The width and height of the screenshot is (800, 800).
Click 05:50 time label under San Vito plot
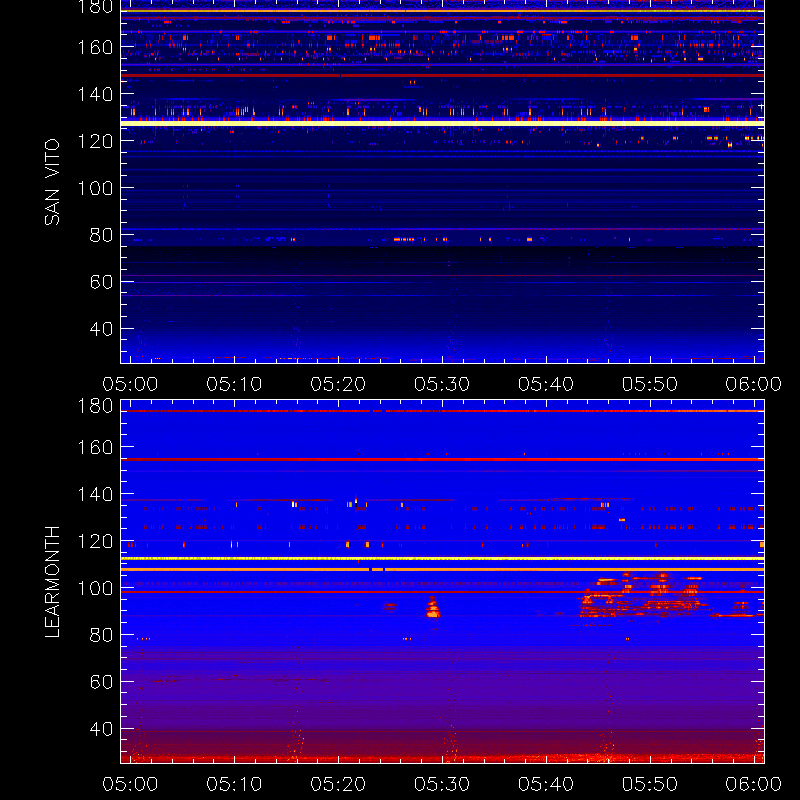click(x=650, y=384)
